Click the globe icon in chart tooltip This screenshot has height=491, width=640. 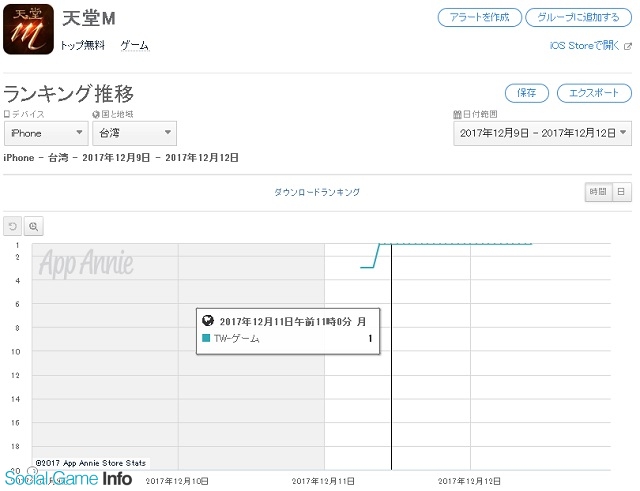click(x=208, y=321)
